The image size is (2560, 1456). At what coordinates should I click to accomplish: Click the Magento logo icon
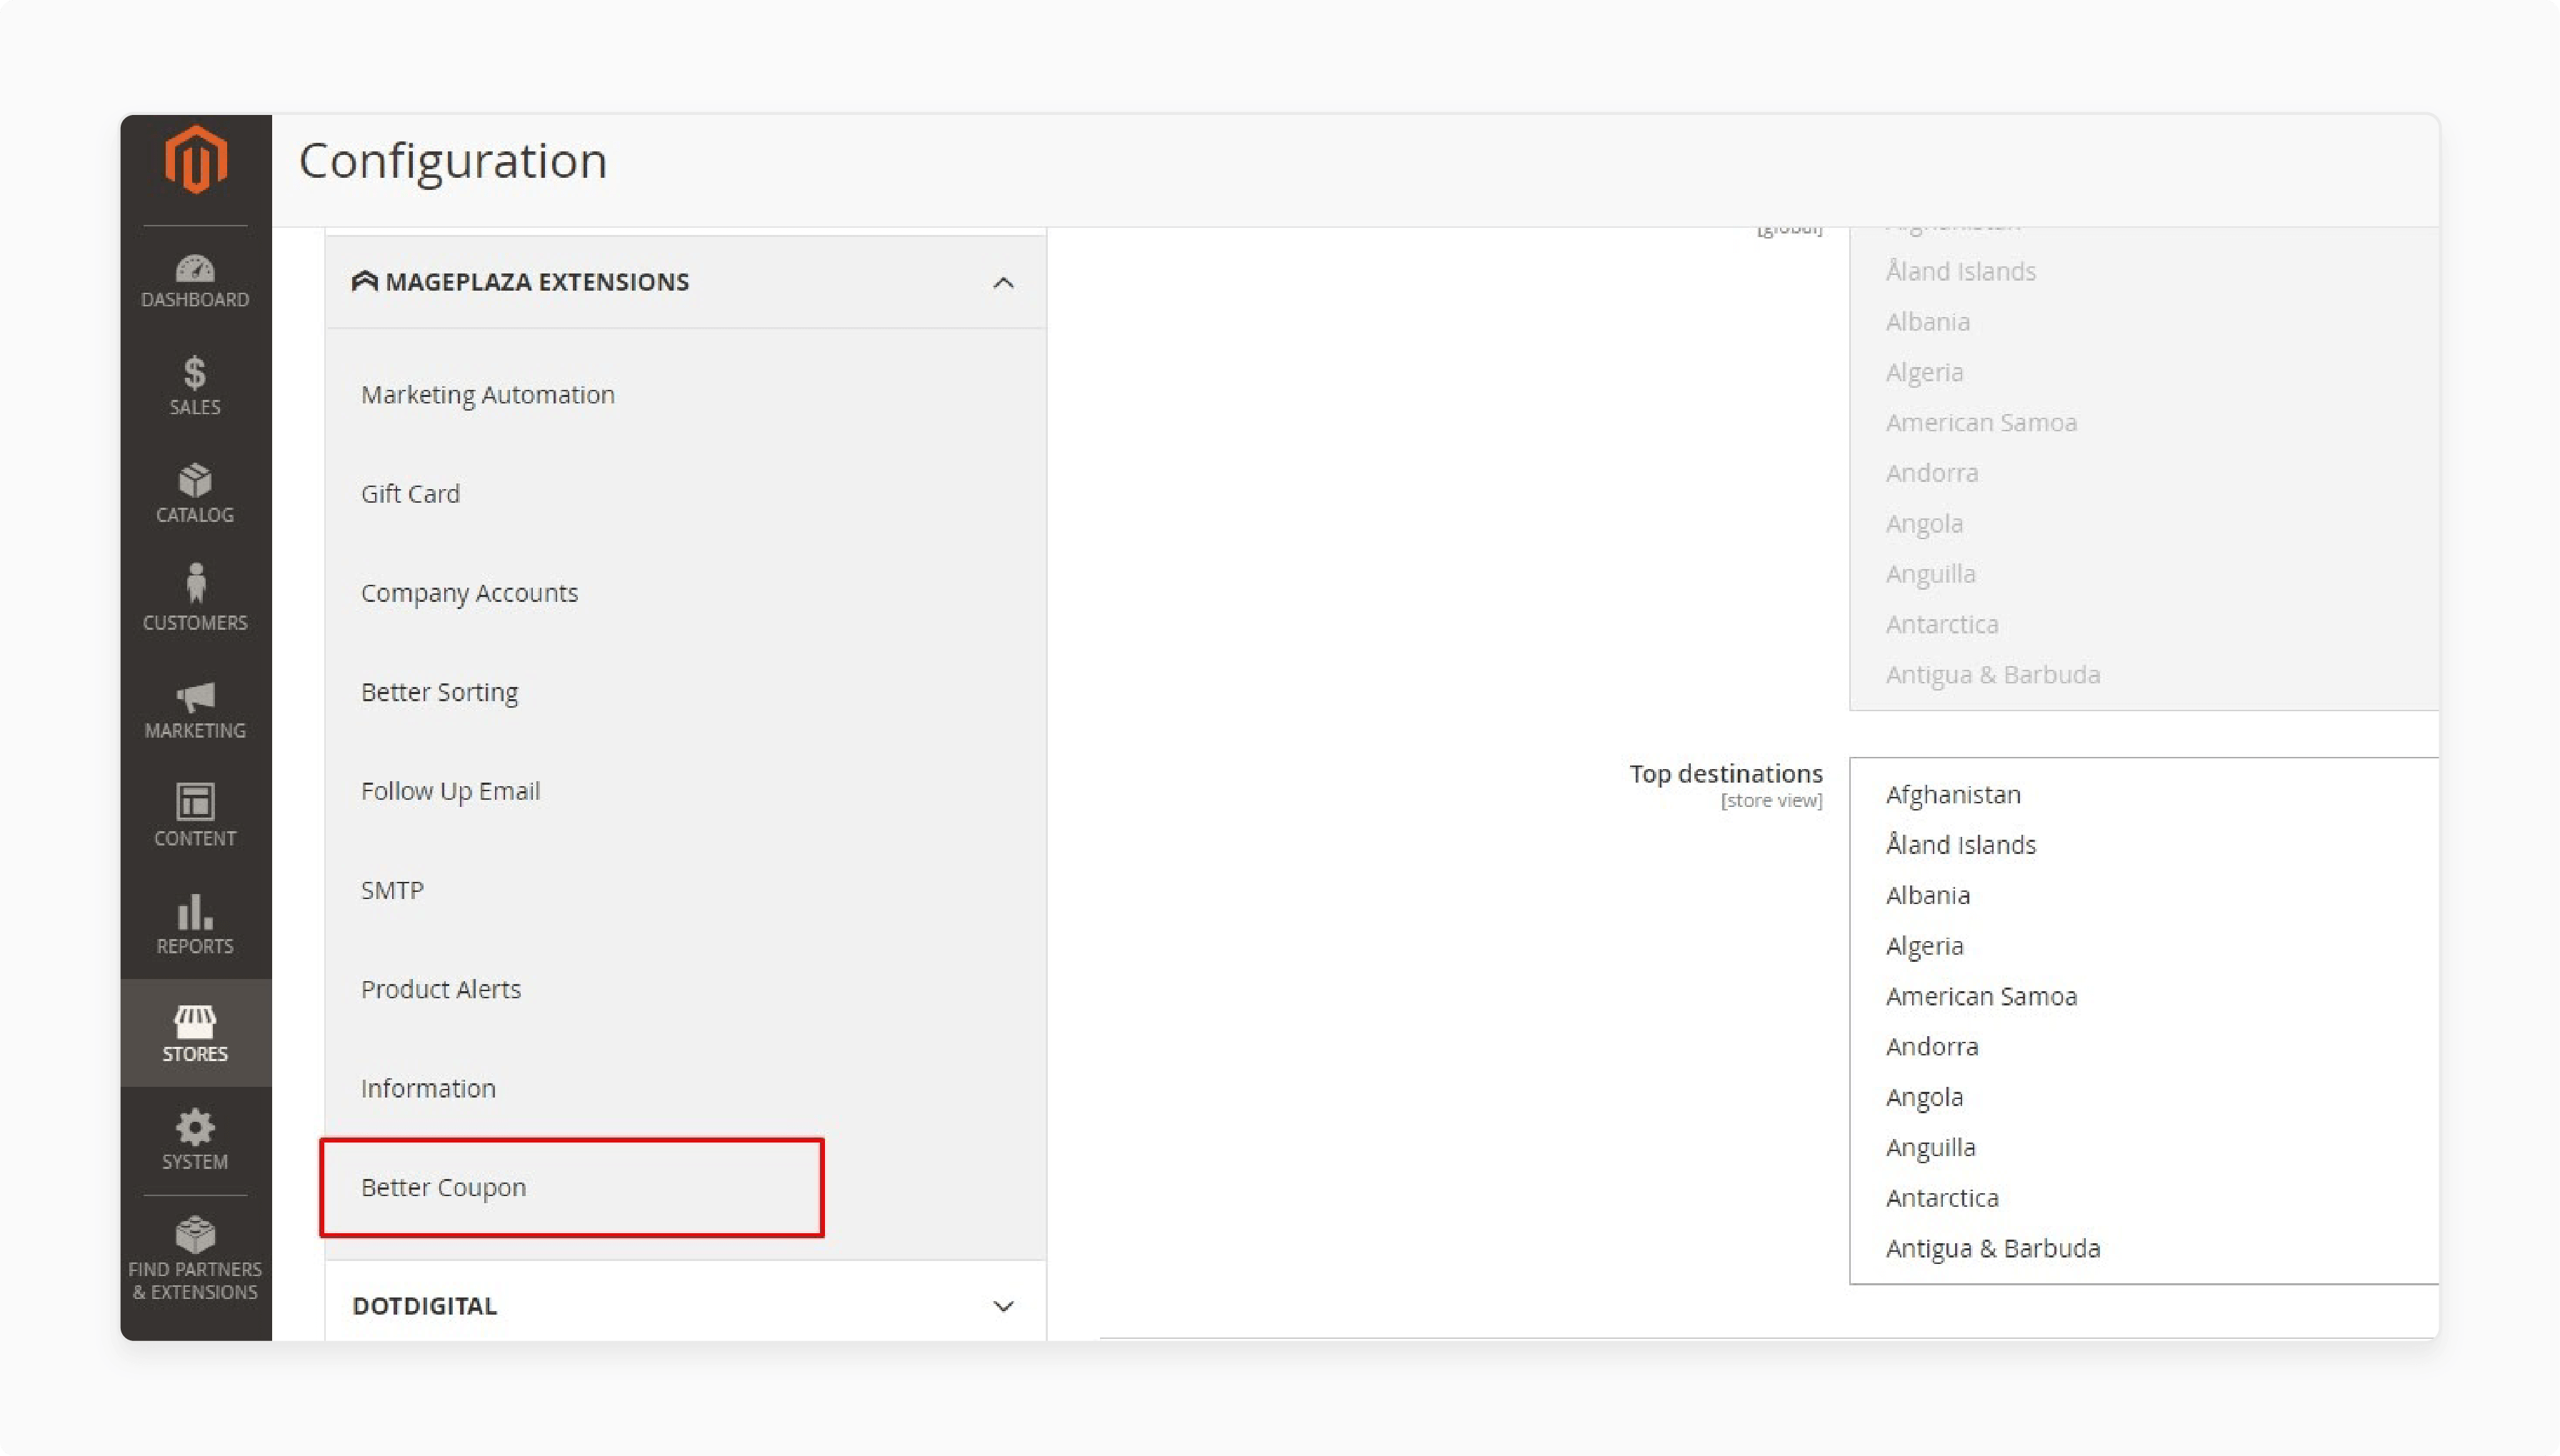coord(195,159)
